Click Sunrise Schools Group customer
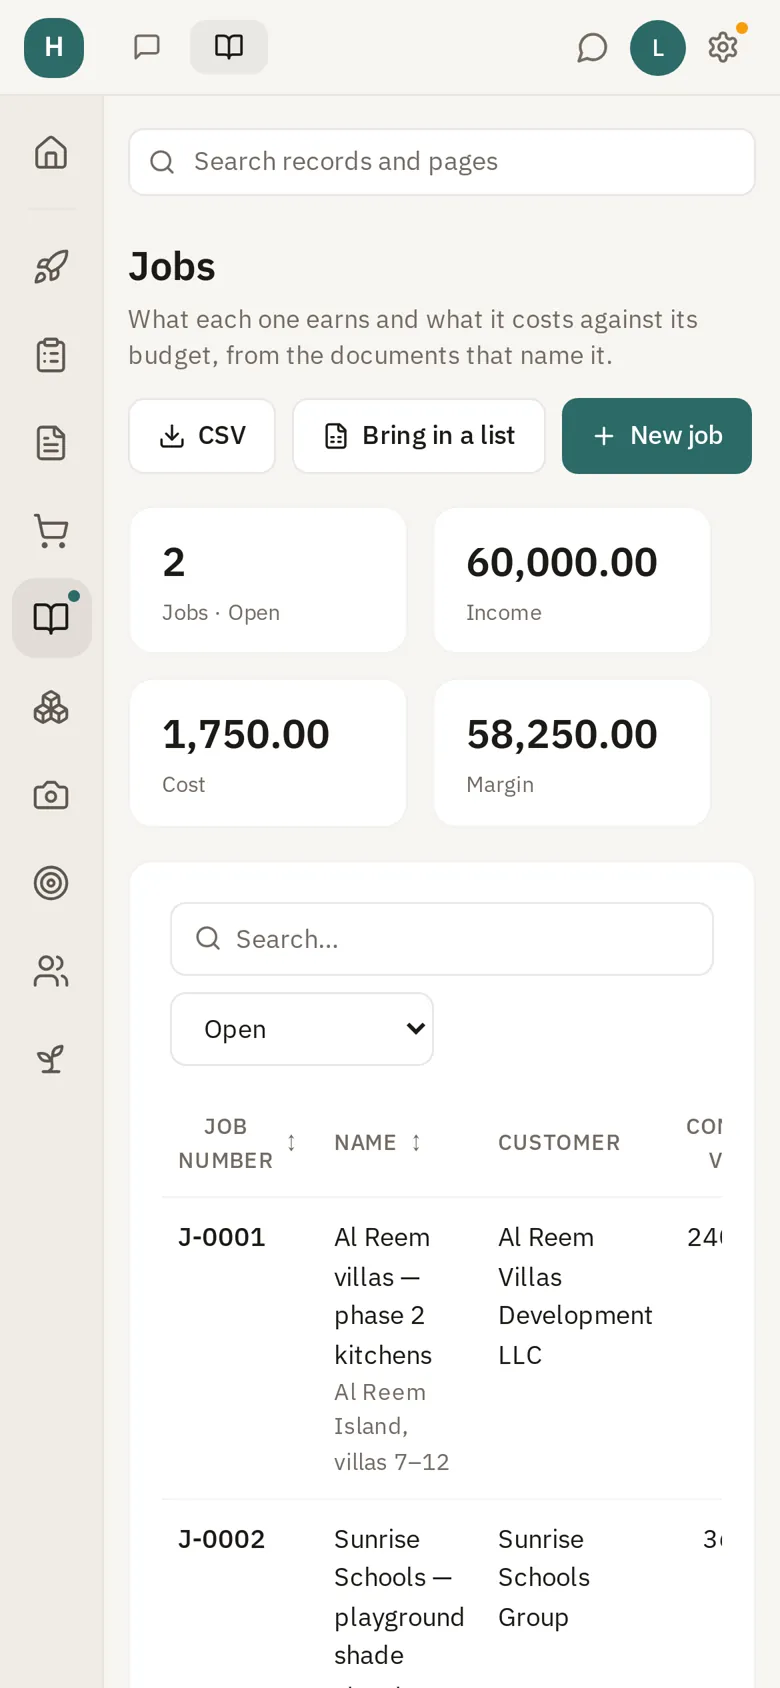This screenshot has height=1688, width=780. point(544,1578)
